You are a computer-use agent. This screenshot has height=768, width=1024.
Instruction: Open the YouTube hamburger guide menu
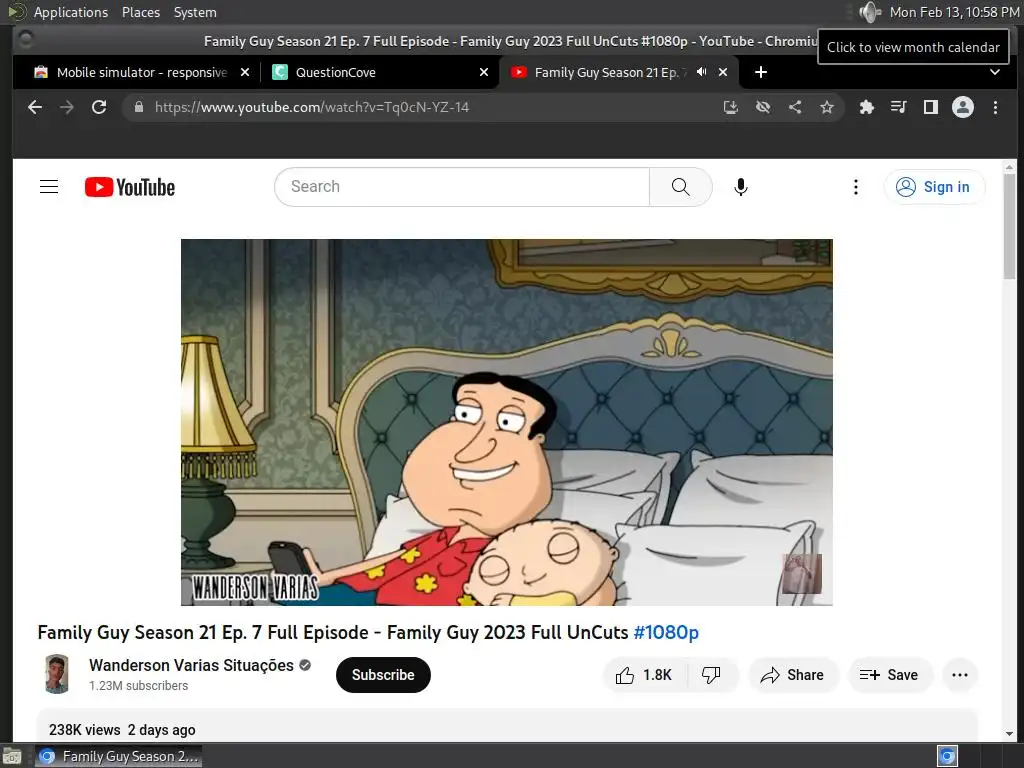[49, 187]
